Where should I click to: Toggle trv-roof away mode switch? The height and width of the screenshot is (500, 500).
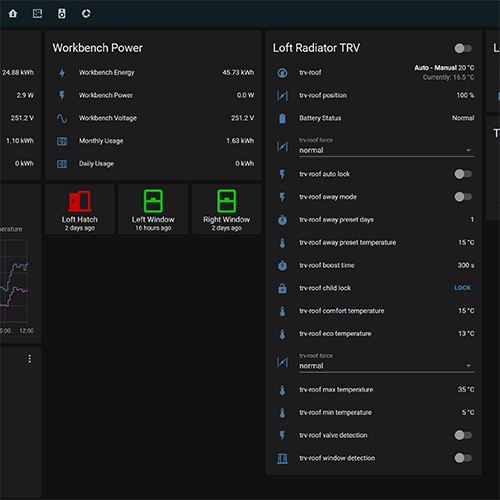pos(463,197)
